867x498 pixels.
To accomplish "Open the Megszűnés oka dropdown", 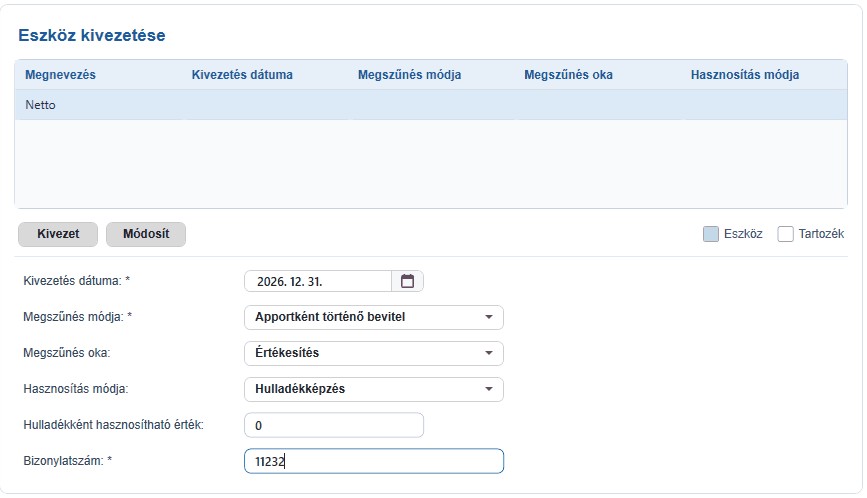I will [x=374, y=353].
